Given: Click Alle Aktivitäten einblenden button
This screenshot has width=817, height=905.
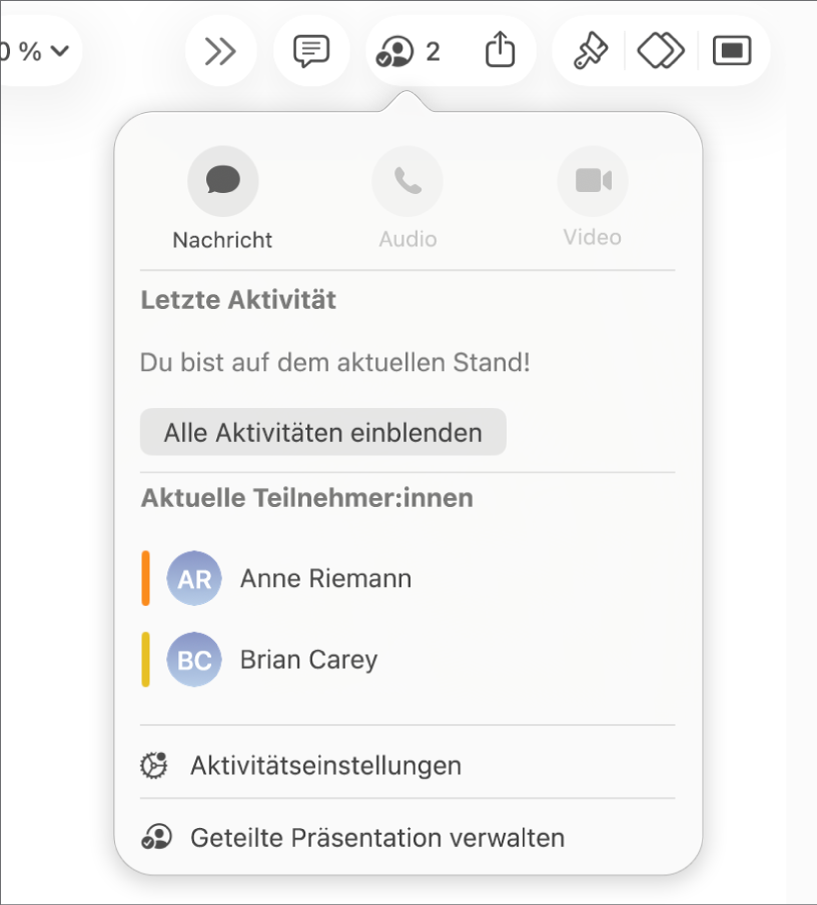Looking at the screenshot, I should point(323,432).
